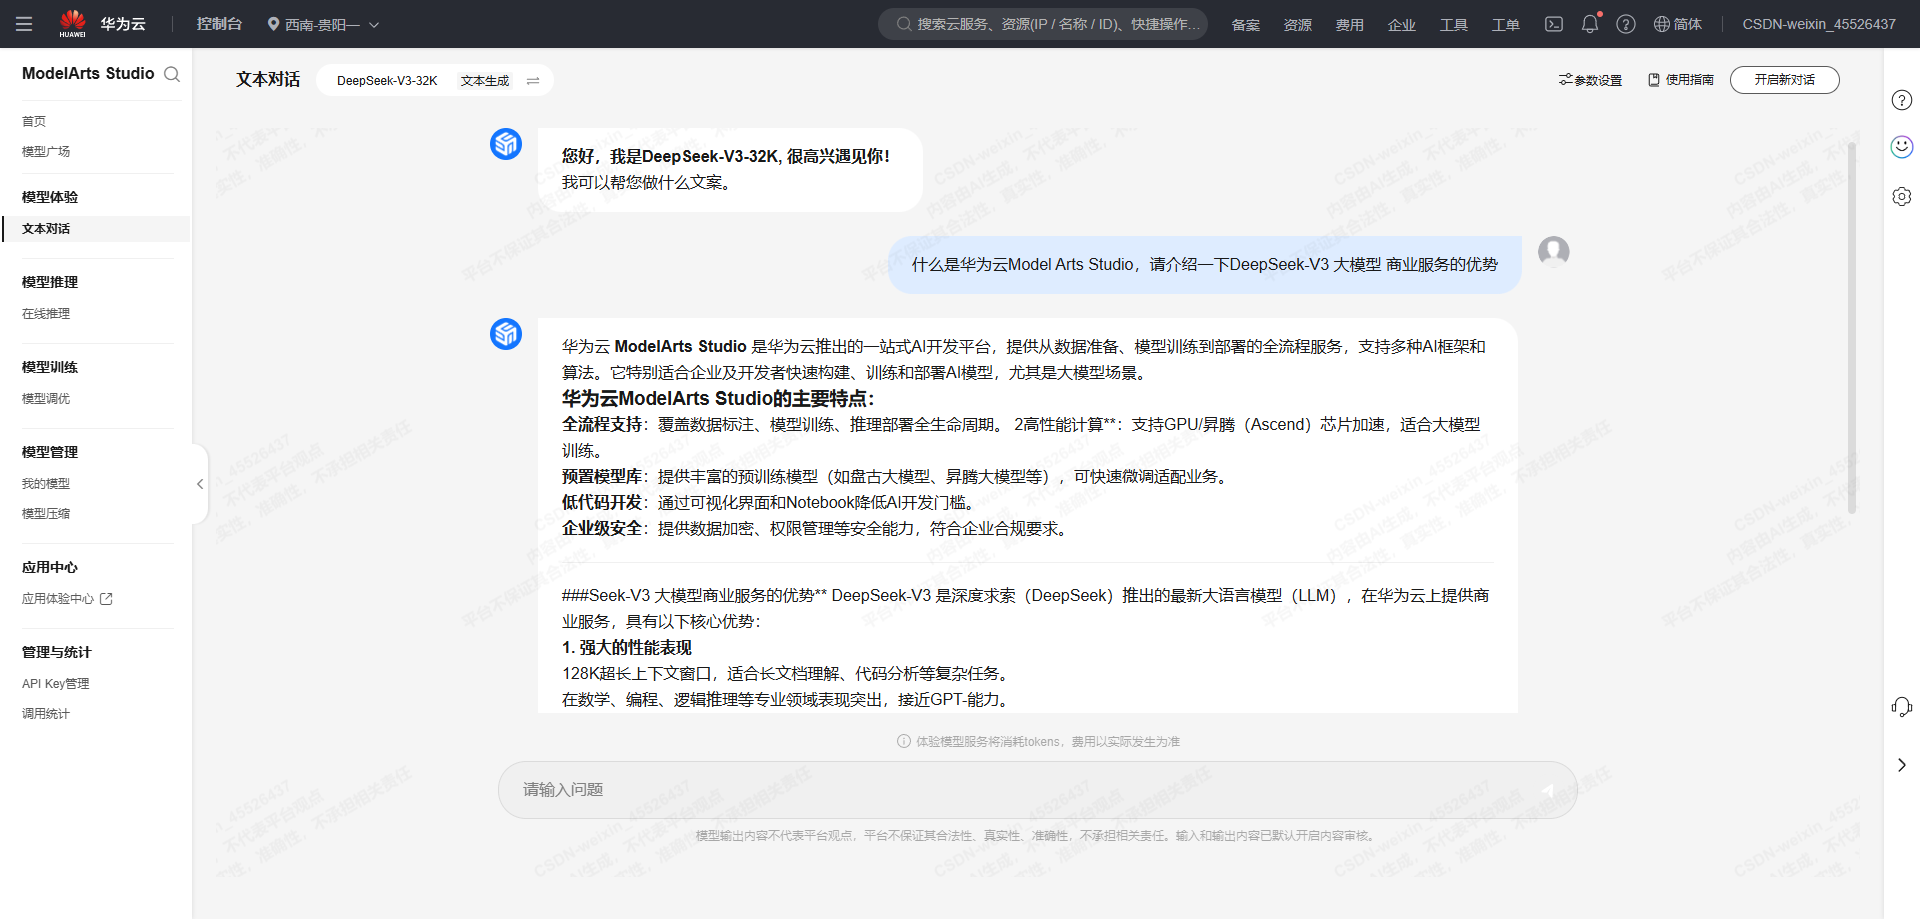
Task: Open 在线推理 in sidebar
Action: pyautogui.click(x=46, y=313)
